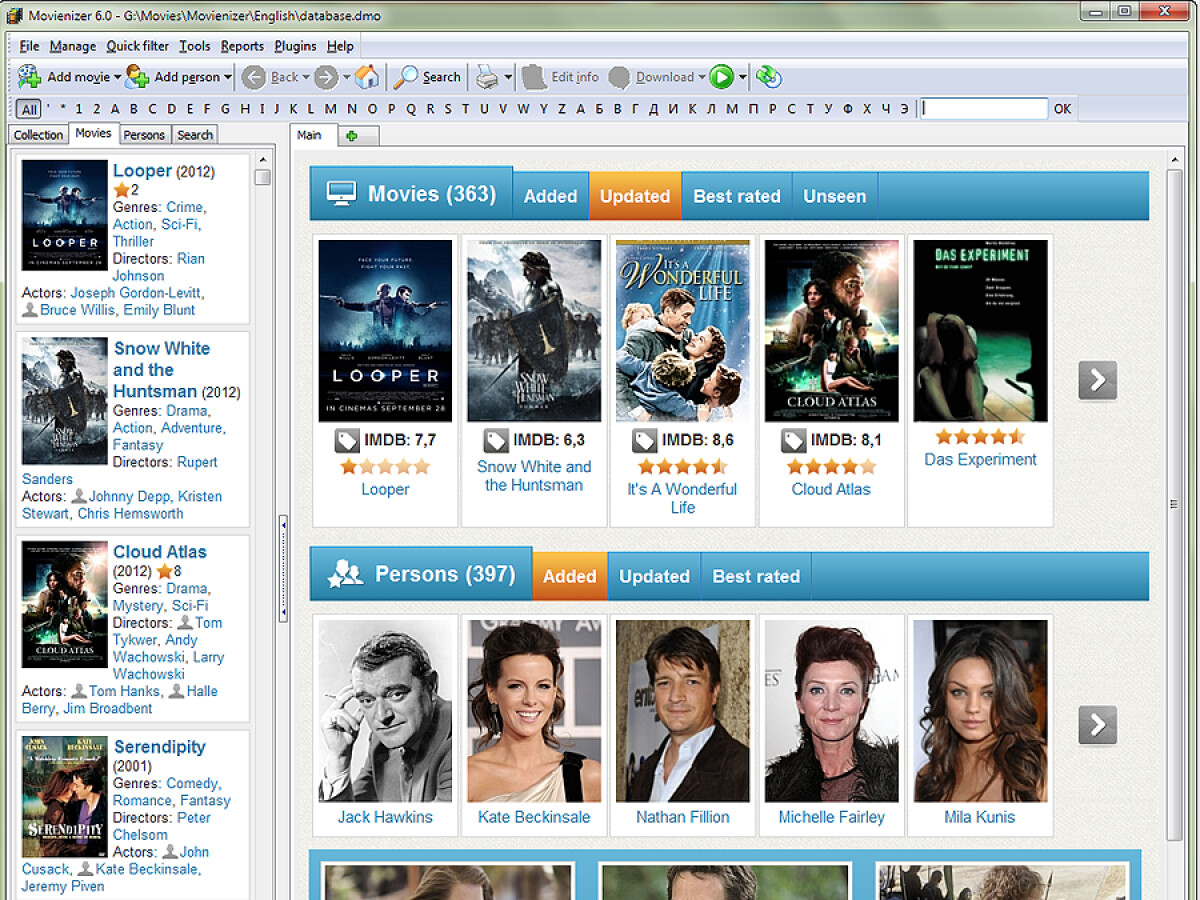Click the Add movie icon
The width and height of the screenshot is (1200, 900).
pos(30,77)
